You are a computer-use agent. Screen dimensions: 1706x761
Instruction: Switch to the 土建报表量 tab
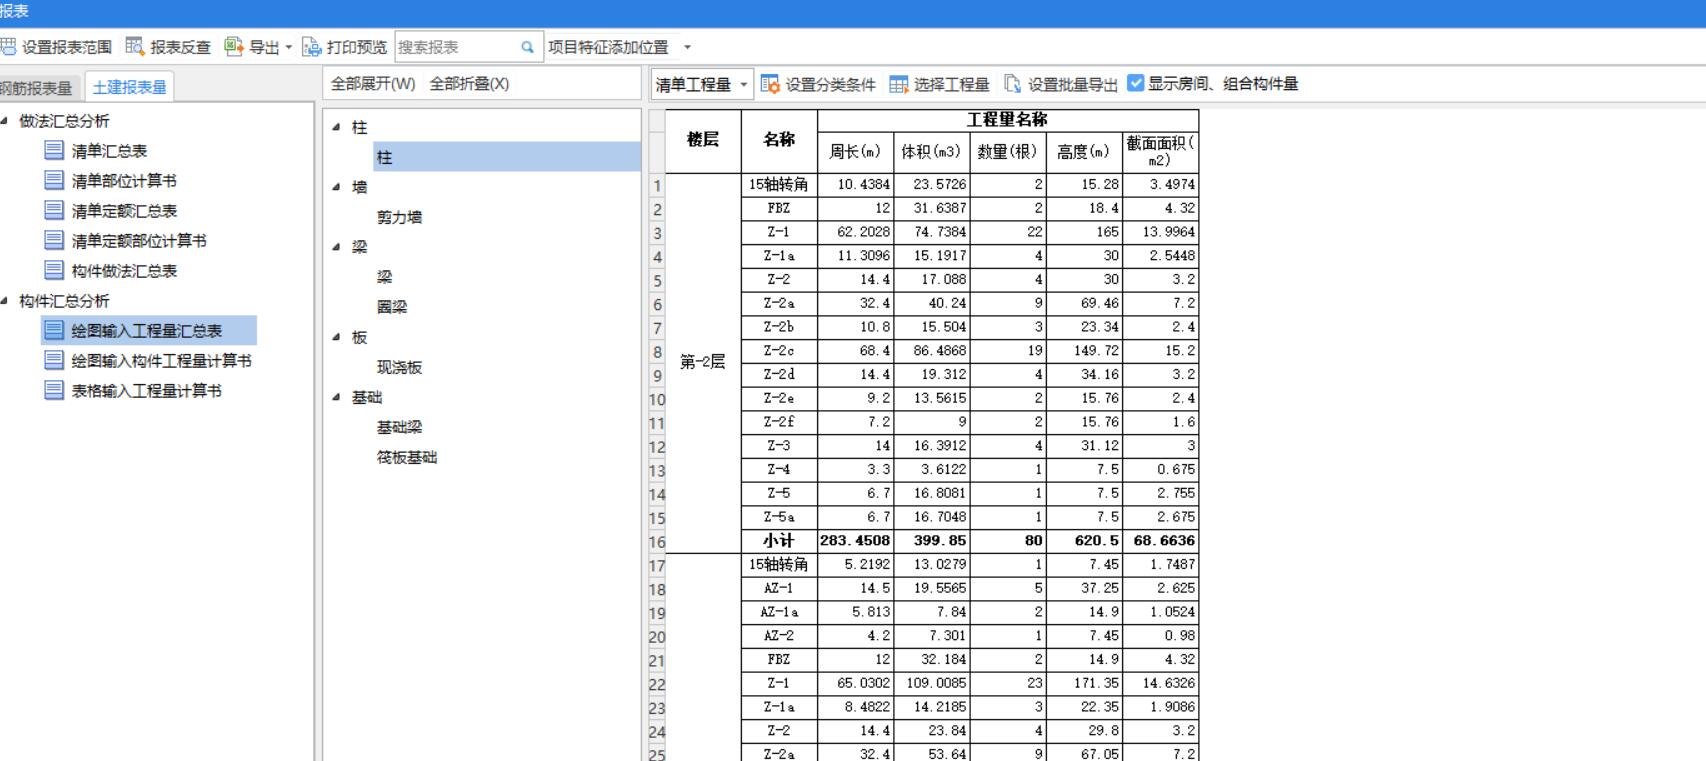tap(129, 88)
